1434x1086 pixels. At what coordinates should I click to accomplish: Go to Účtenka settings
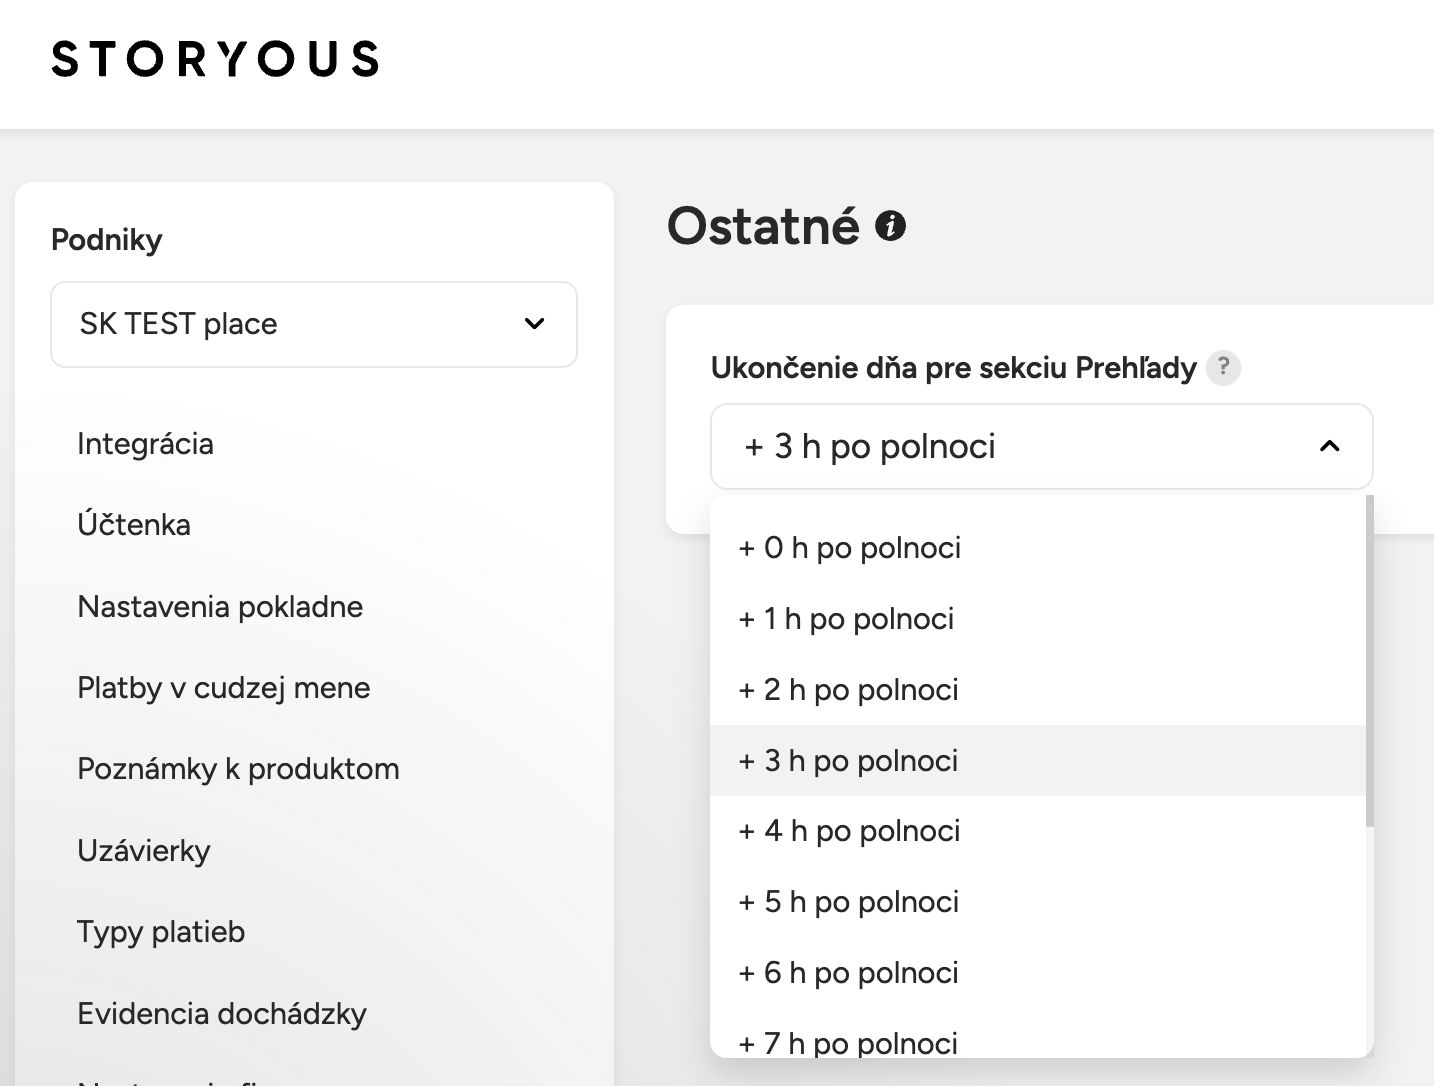pyautogui.click(x=134, y=525)
